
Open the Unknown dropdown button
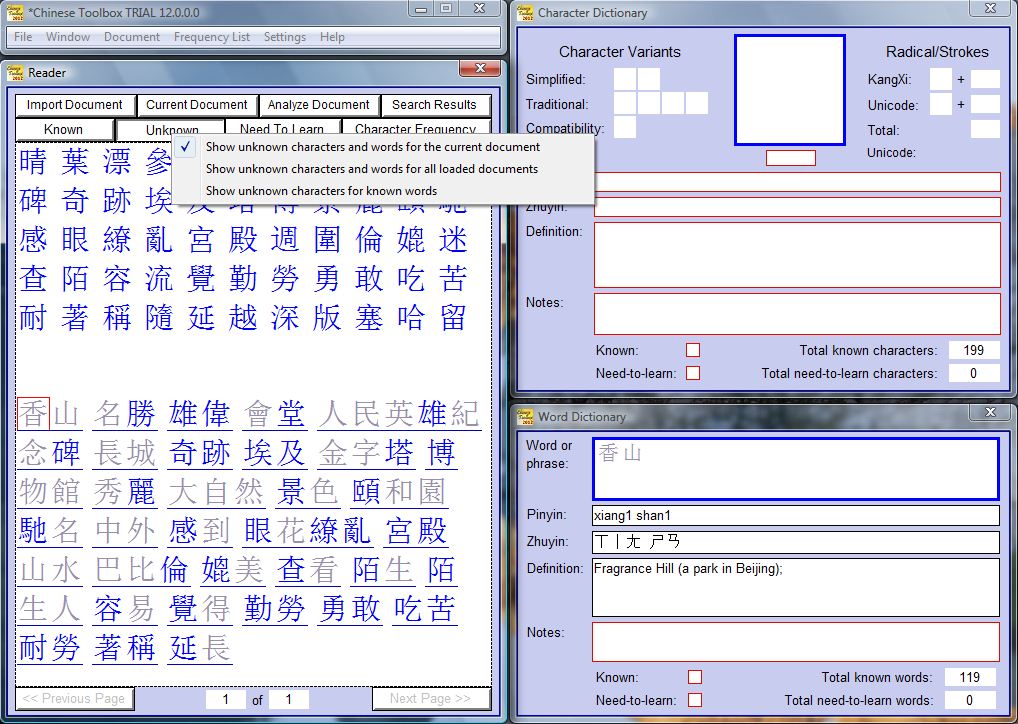(172, 130)
